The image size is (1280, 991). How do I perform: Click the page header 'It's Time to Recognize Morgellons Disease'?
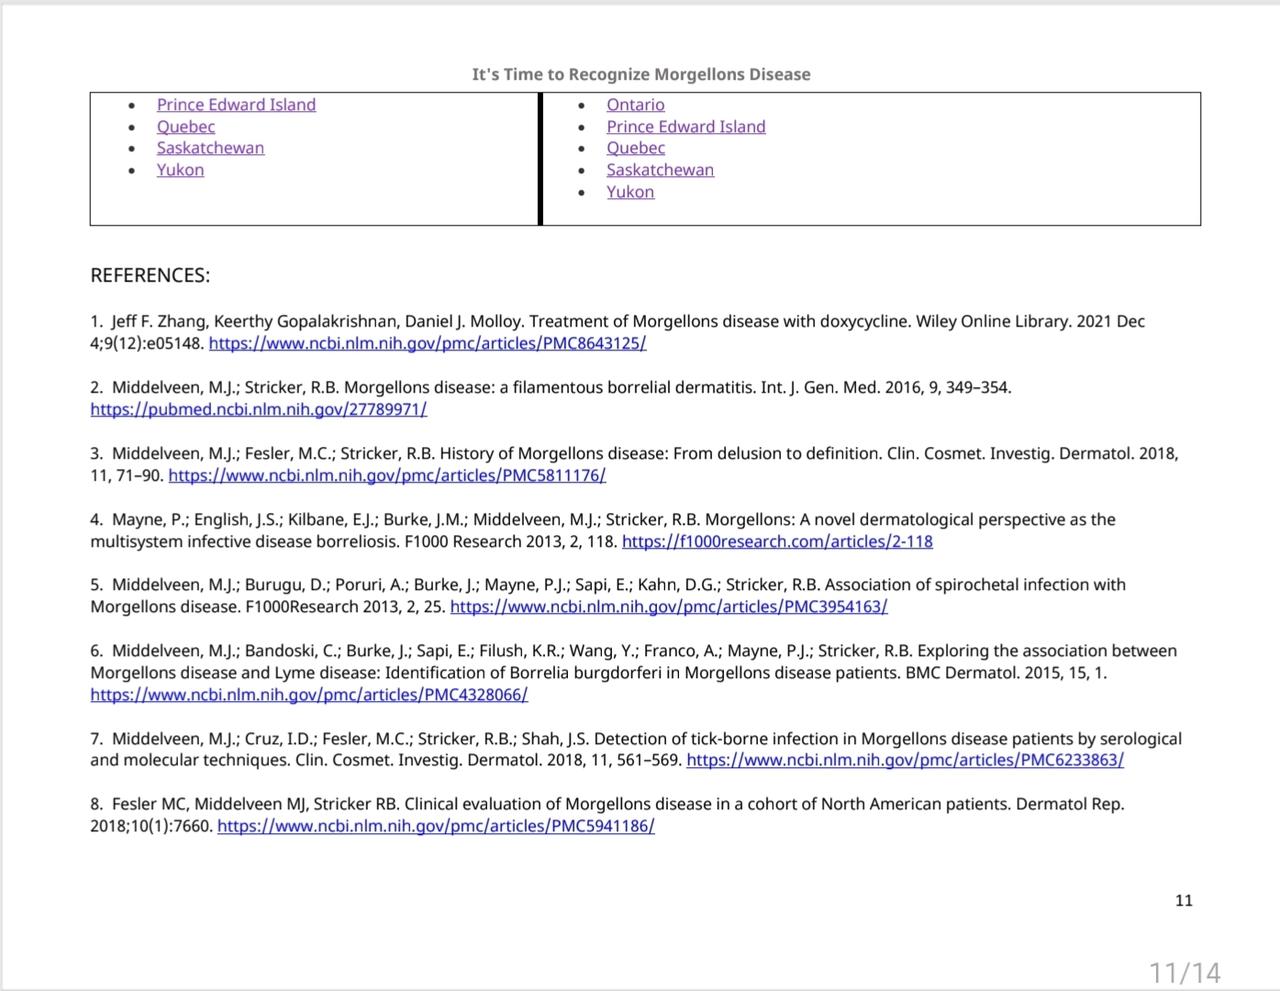tap(641, 74)
